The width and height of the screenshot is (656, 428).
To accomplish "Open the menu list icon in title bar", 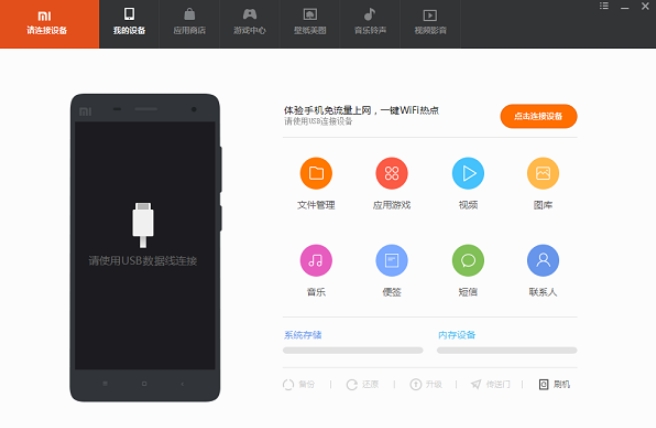I will [x=604, y=6].
